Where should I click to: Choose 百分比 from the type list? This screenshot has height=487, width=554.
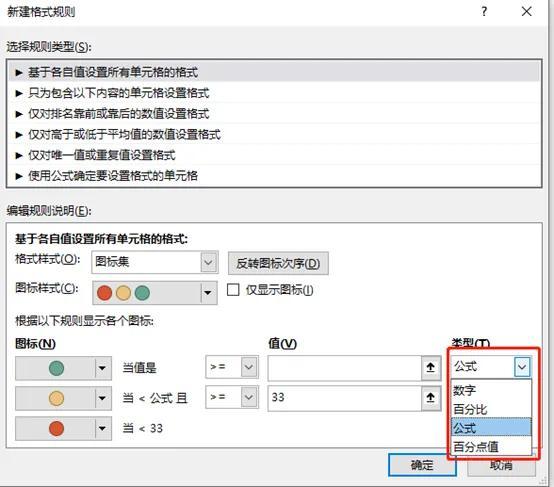coord(491,409)
